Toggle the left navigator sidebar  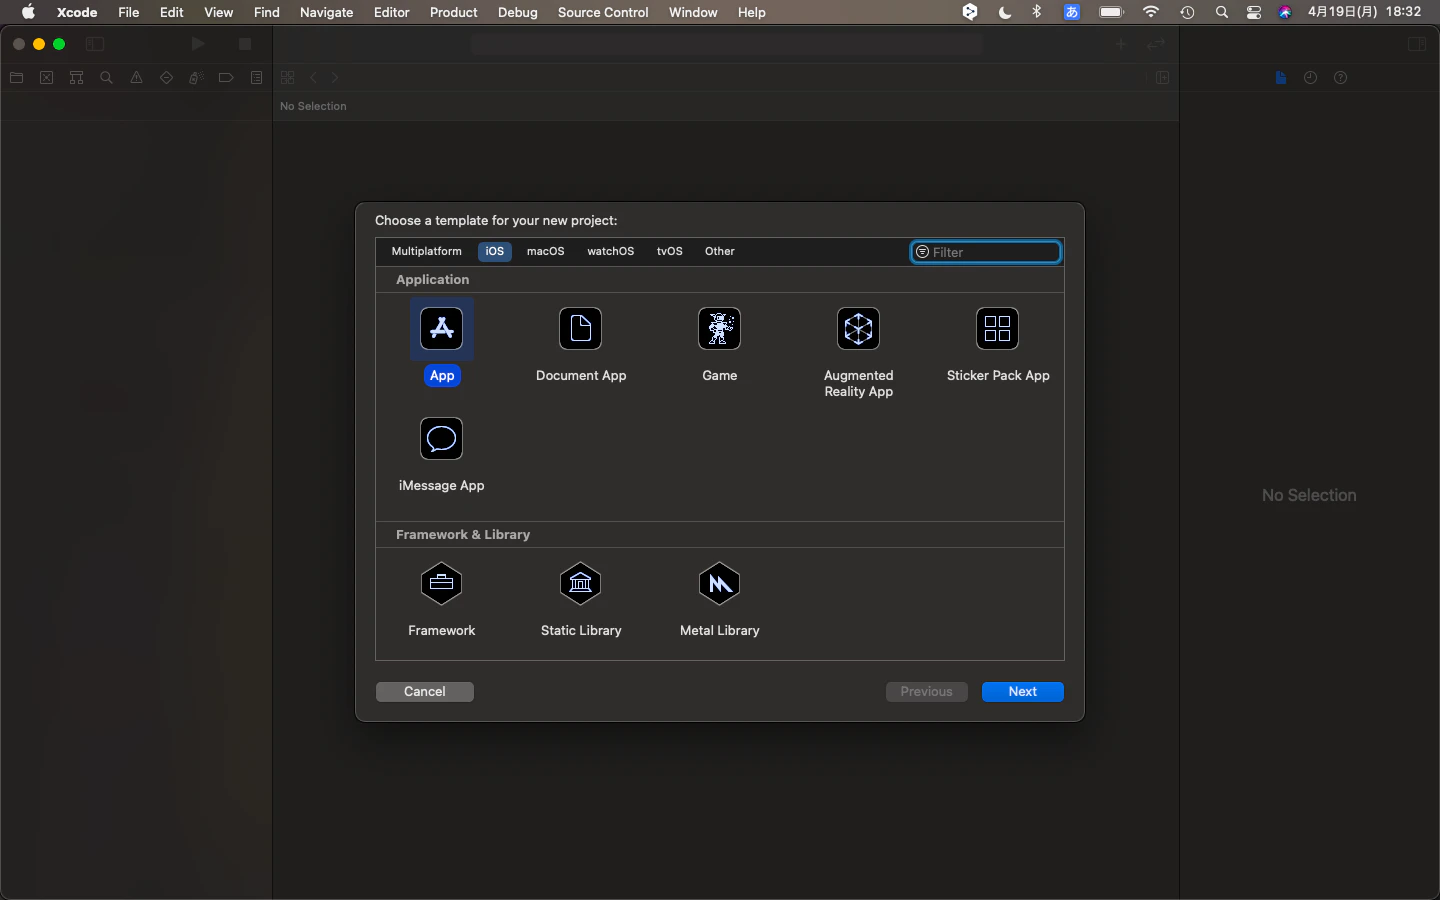[95, 44]
